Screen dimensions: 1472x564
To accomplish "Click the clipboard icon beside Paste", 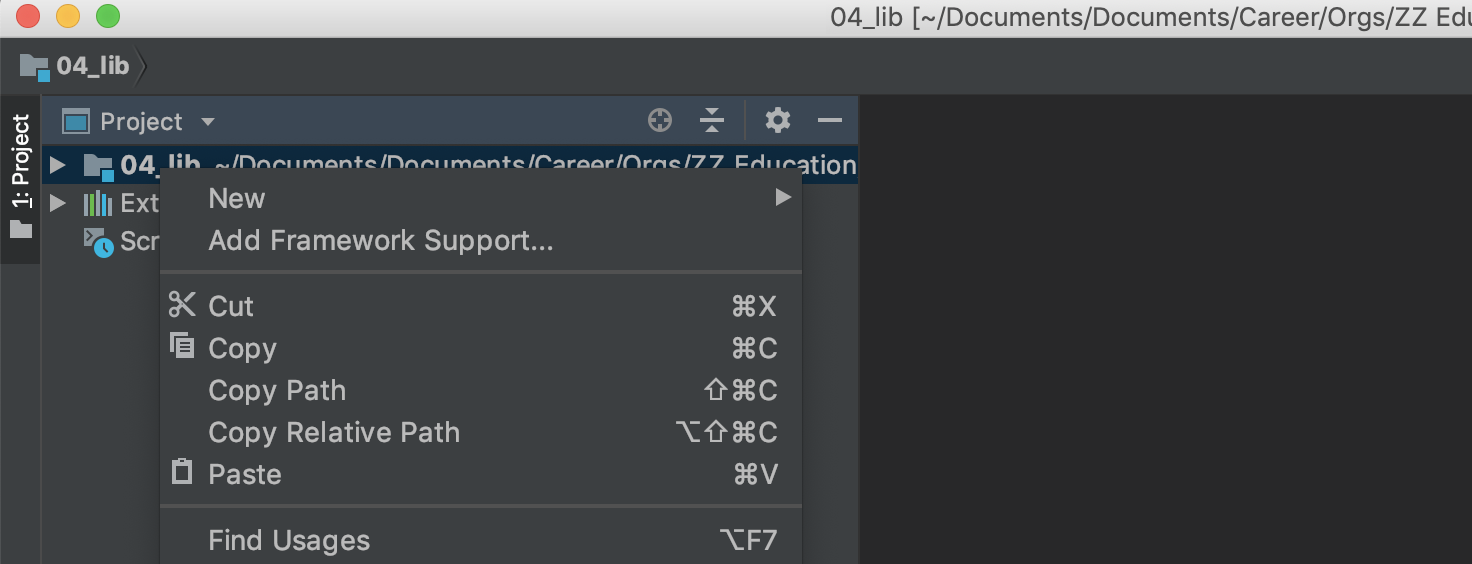I will click(182, 472).
